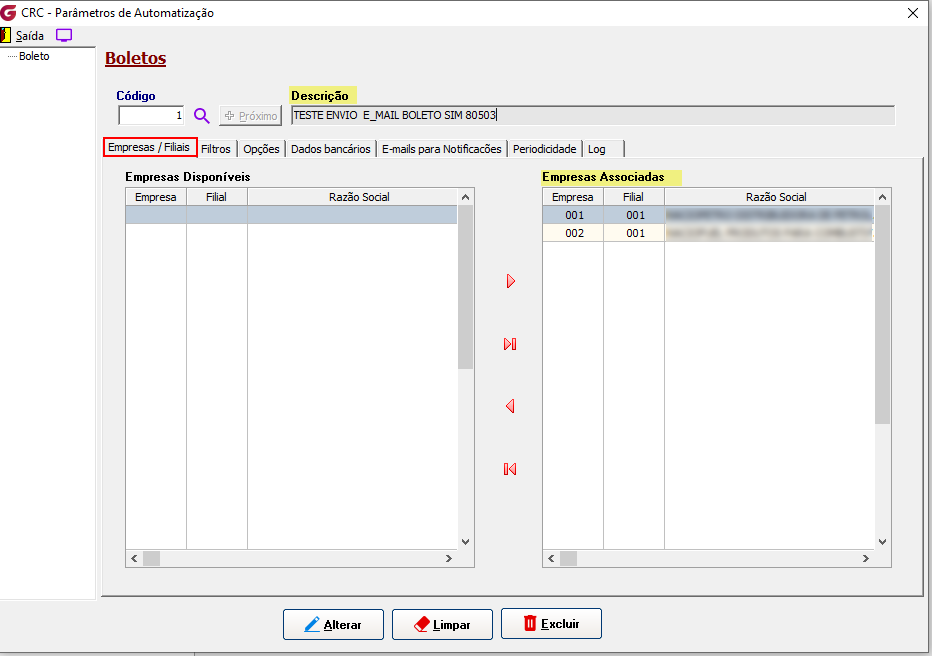932x656 pixels.
Task: Switch to the Periodicidade tab
Action: point(544,149)
